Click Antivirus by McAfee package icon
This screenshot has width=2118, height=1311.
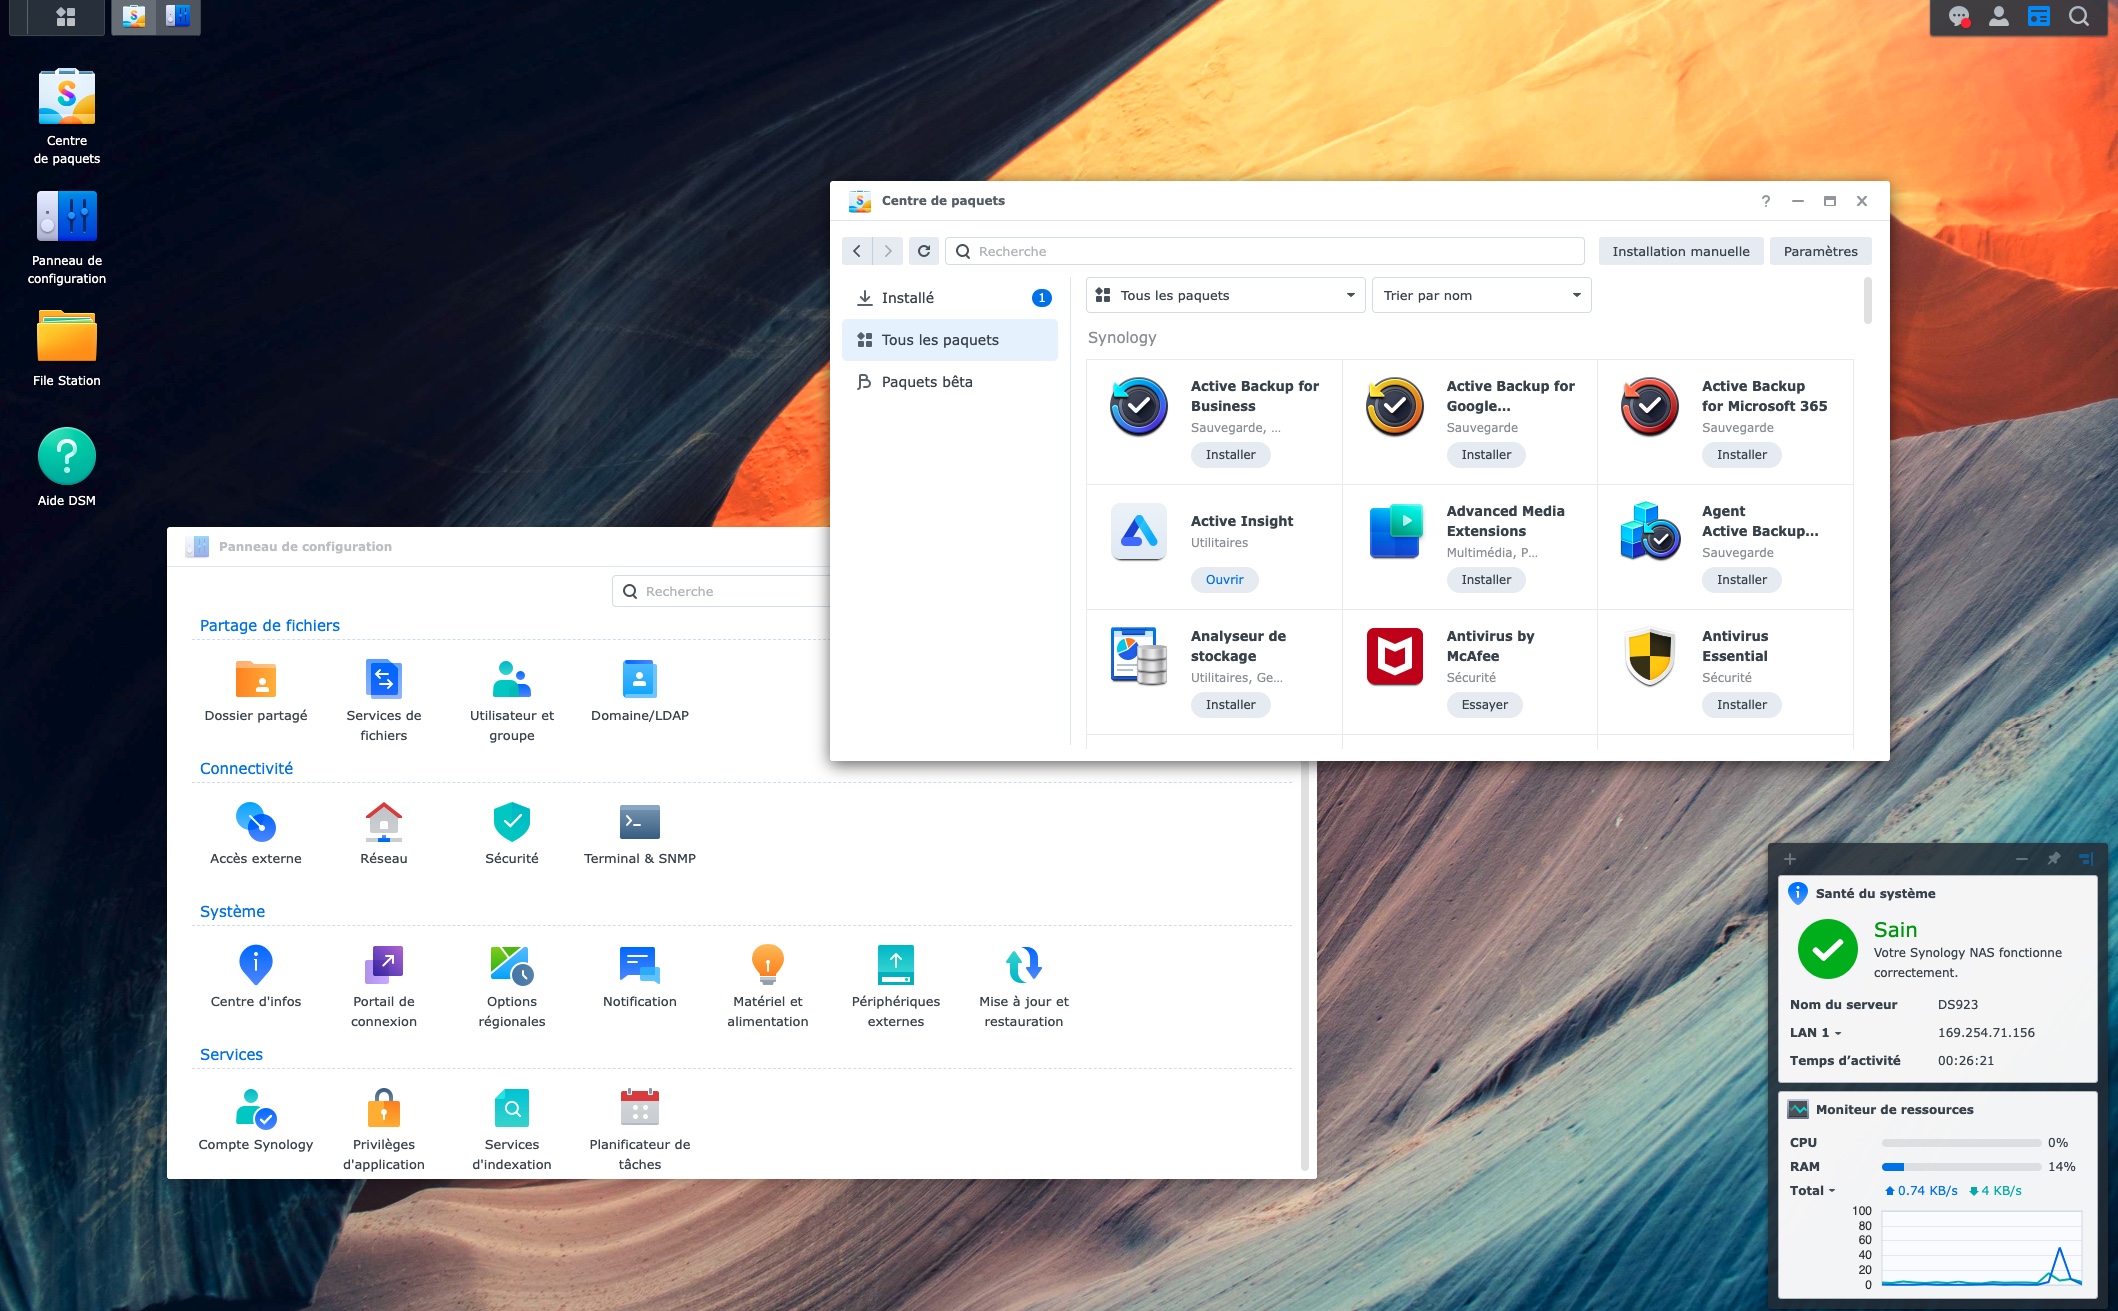point(1395,656)
